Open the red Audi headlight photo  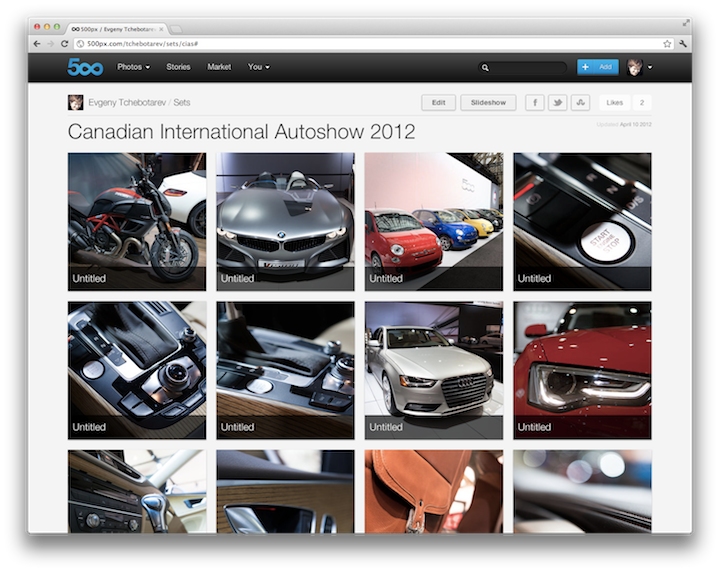tap(582, 370)
